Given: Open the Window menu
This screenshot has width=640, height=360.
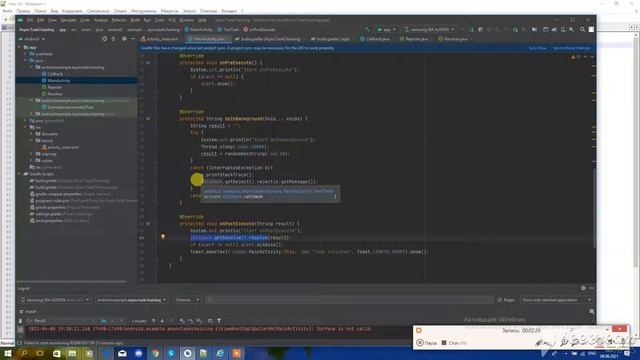Looking at the screenshot, I should [187, 20].
